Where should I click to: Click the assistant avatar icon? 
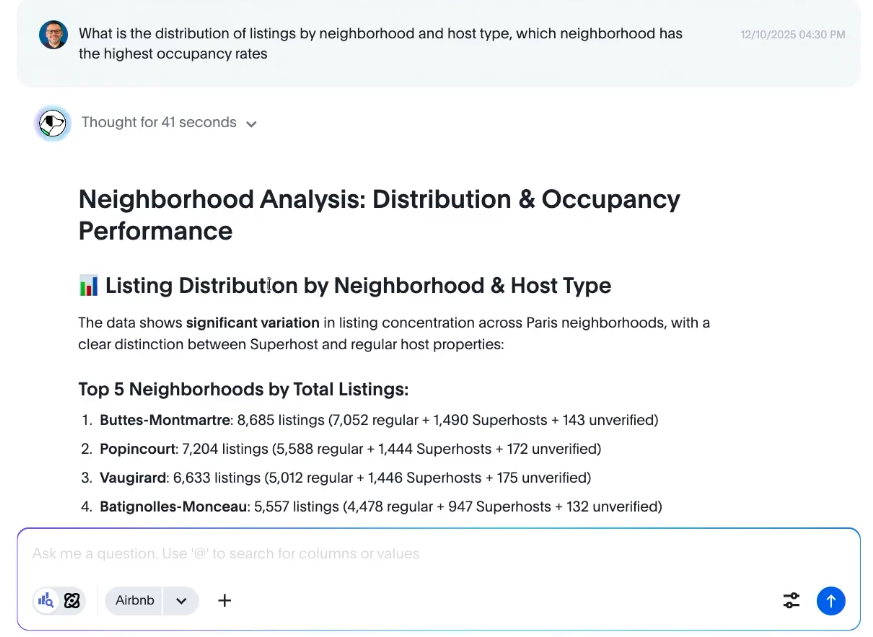(x=52, y=123)
